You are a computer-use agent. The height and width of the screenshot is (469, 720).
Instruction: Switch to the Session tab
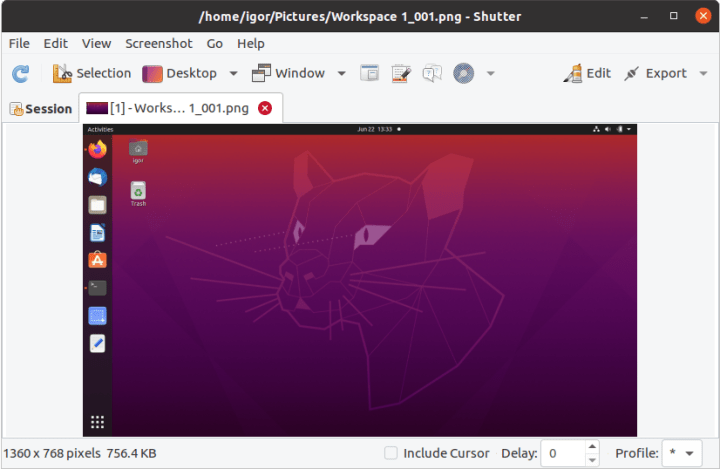[x=41, y=109]
